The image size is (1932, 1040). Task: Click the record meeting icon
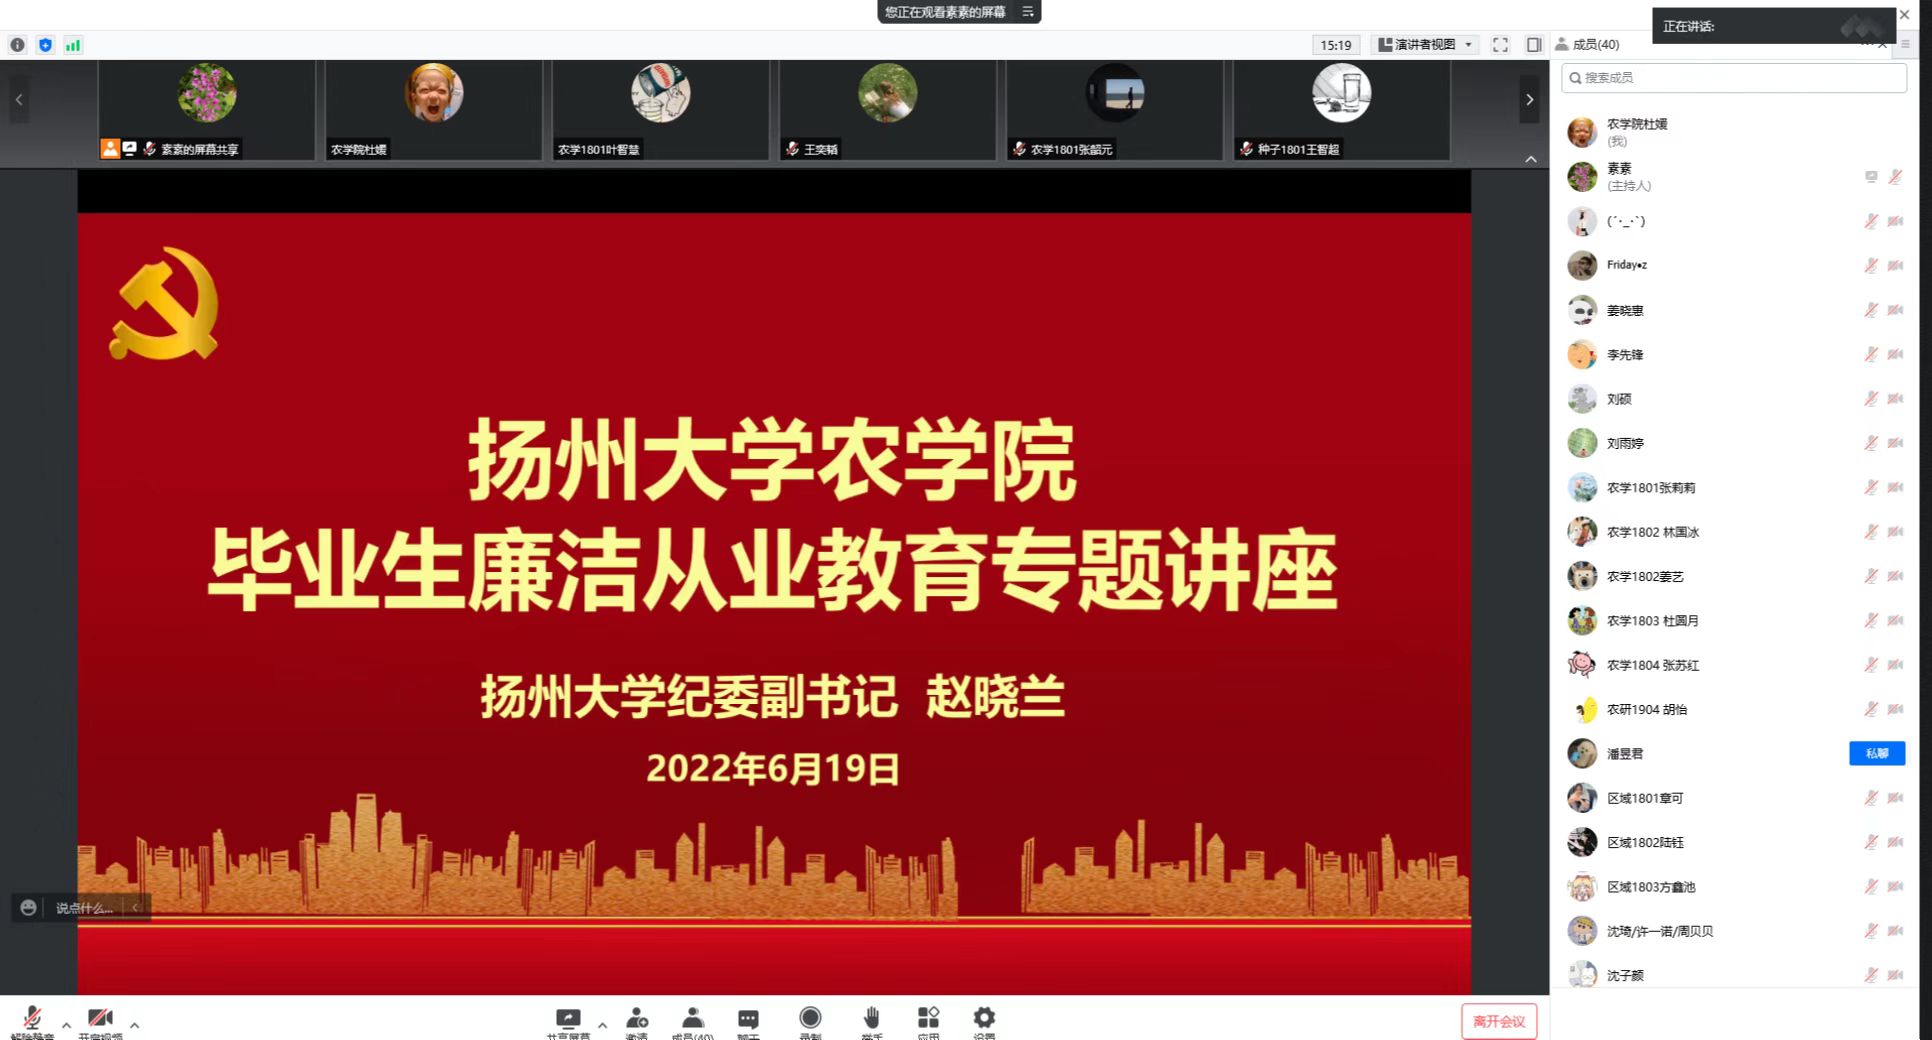pos(810,1018)
